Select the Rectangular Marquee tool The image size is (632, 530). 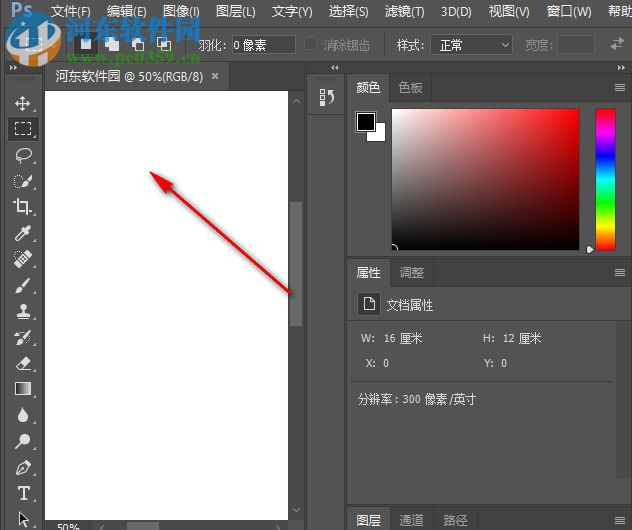pyautogui.click(x=23, y=129)
